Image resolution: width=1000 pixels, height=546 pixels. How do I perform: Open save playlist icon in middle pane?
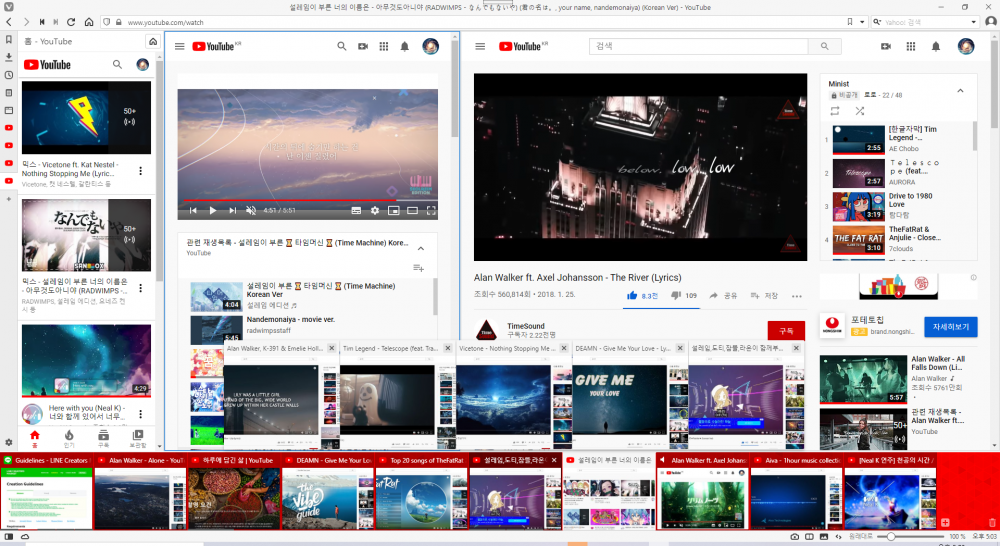418,268
